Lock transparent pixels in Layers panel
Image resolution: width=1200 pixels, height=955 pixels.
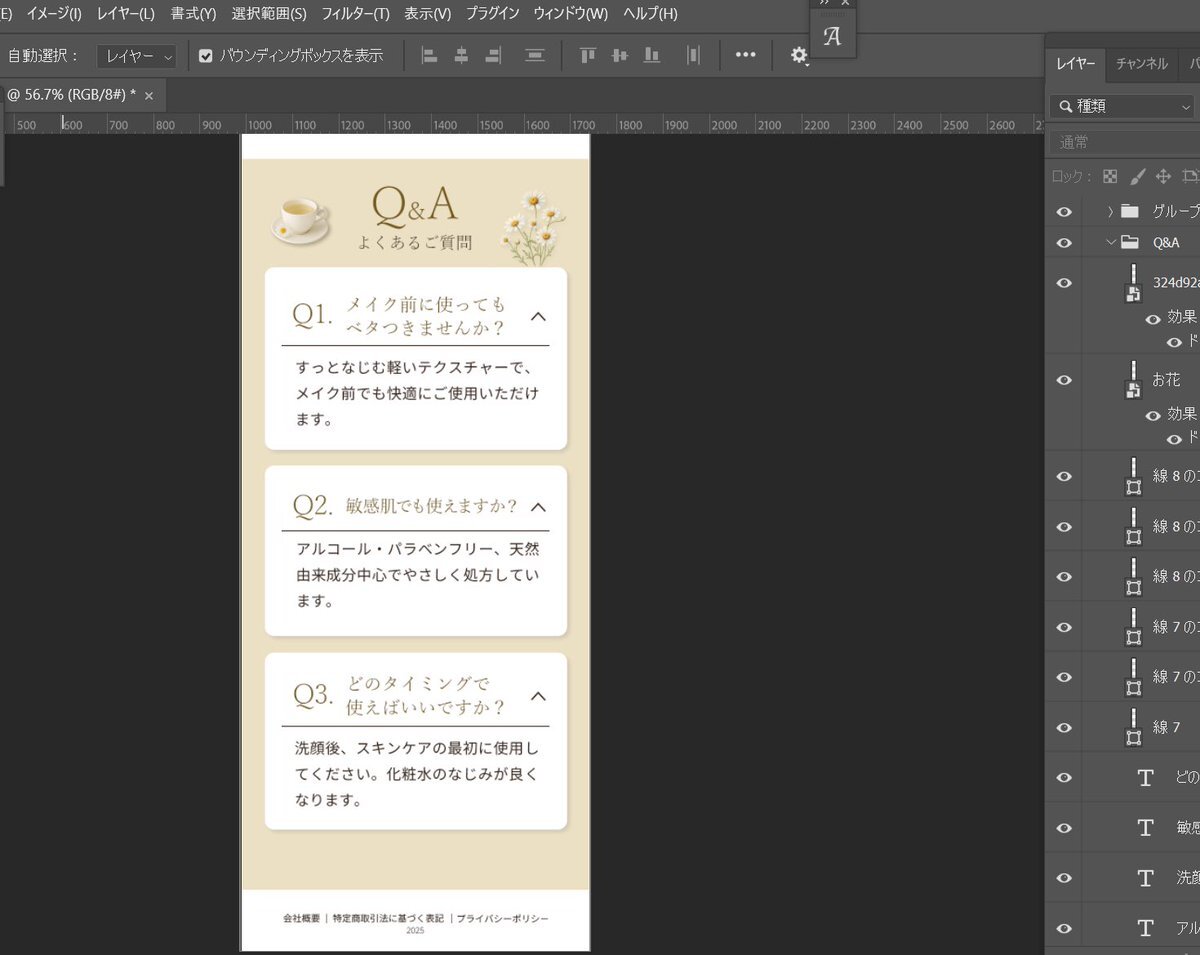[1110, 176]
